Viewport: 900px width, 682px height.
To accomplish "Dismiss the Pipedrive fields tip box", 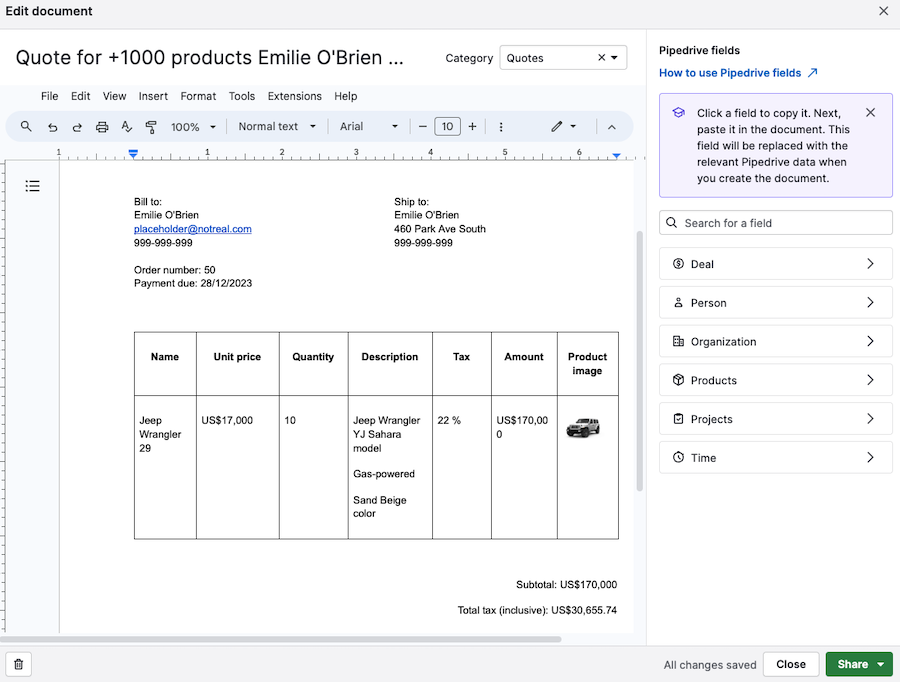I will pos(870,113).
